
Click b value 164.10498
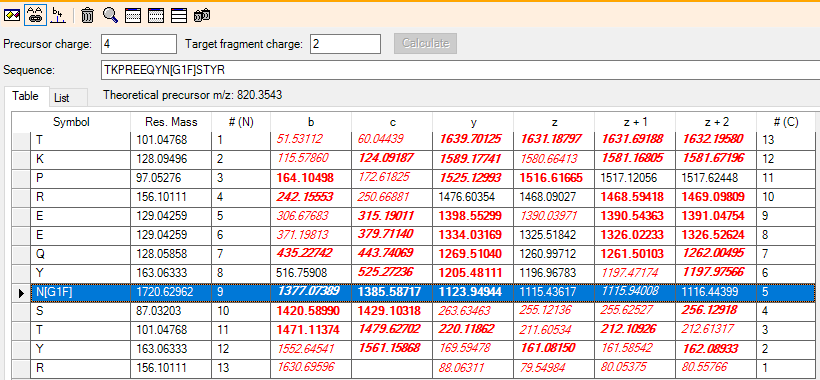[311, 178]
